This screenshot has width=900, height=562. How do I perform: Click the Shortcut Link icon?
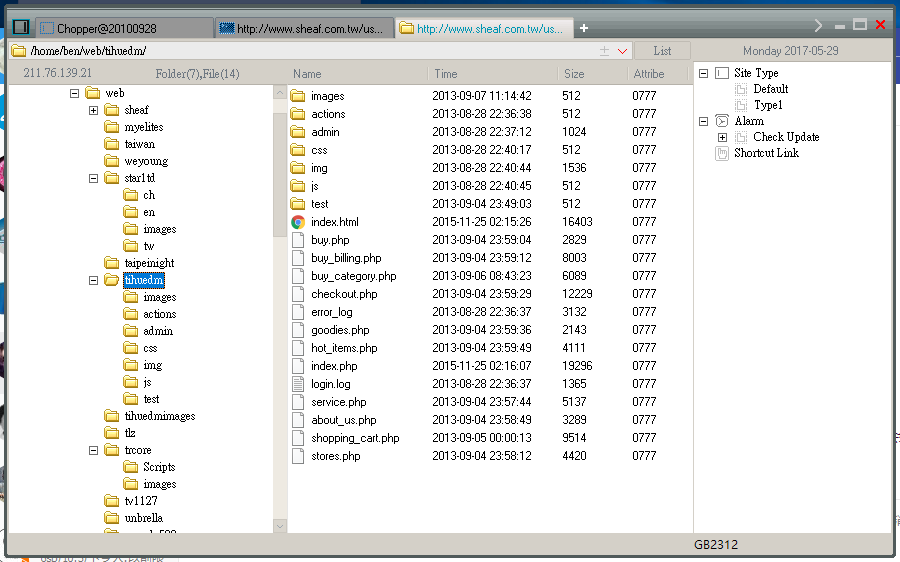[x=722, y=153]
